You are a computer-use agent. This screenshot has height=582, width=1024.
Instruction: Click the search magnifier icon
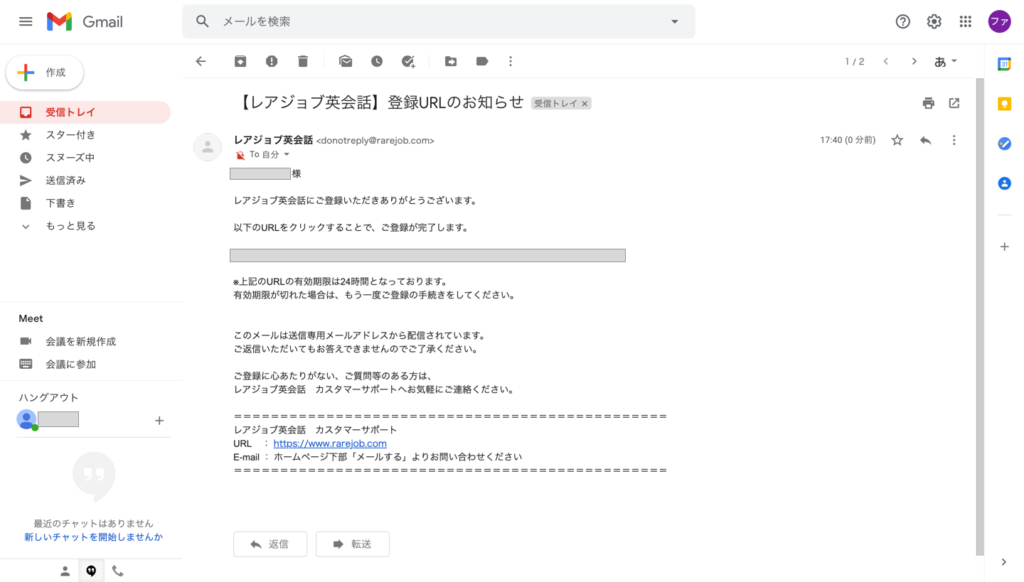click(202, 22)
